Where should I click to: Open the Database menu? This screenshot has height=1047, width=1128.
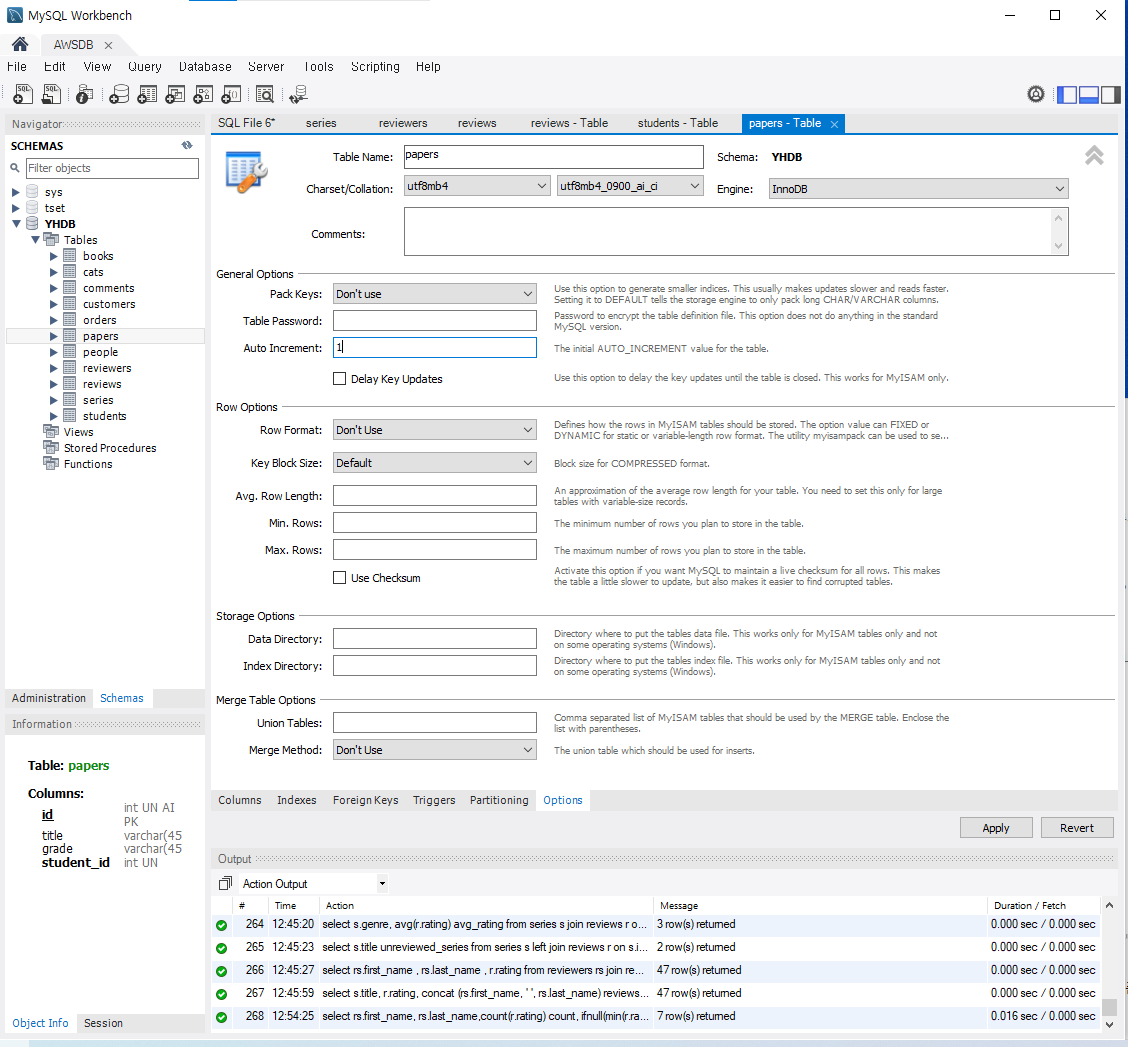click(205, 66)
